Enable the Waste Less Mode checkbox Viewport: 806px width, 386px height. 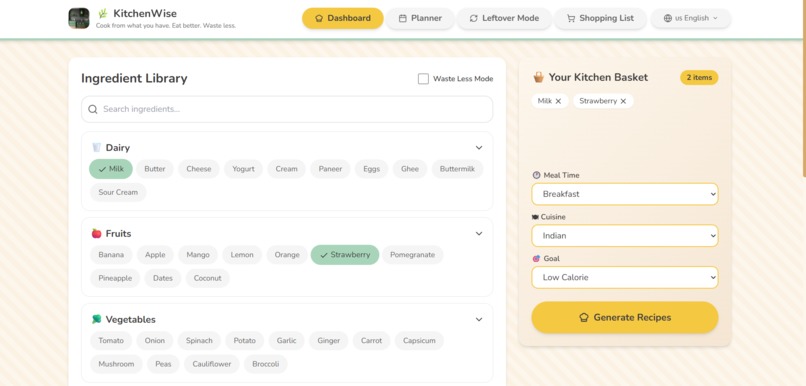(x=423, y=79)
